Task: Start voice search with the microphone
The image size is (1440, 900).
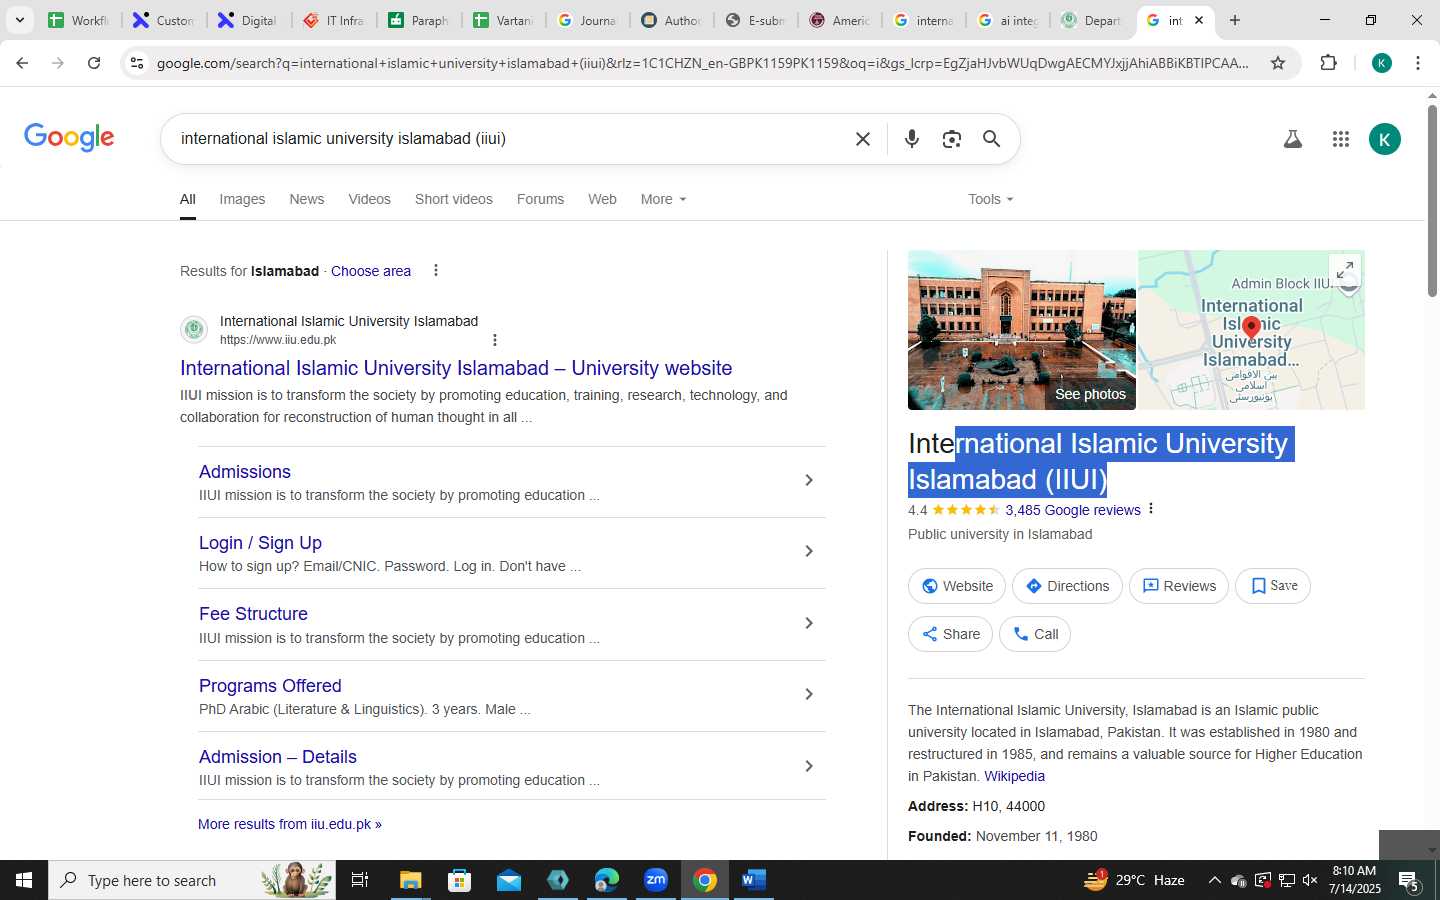Action: 911,139
